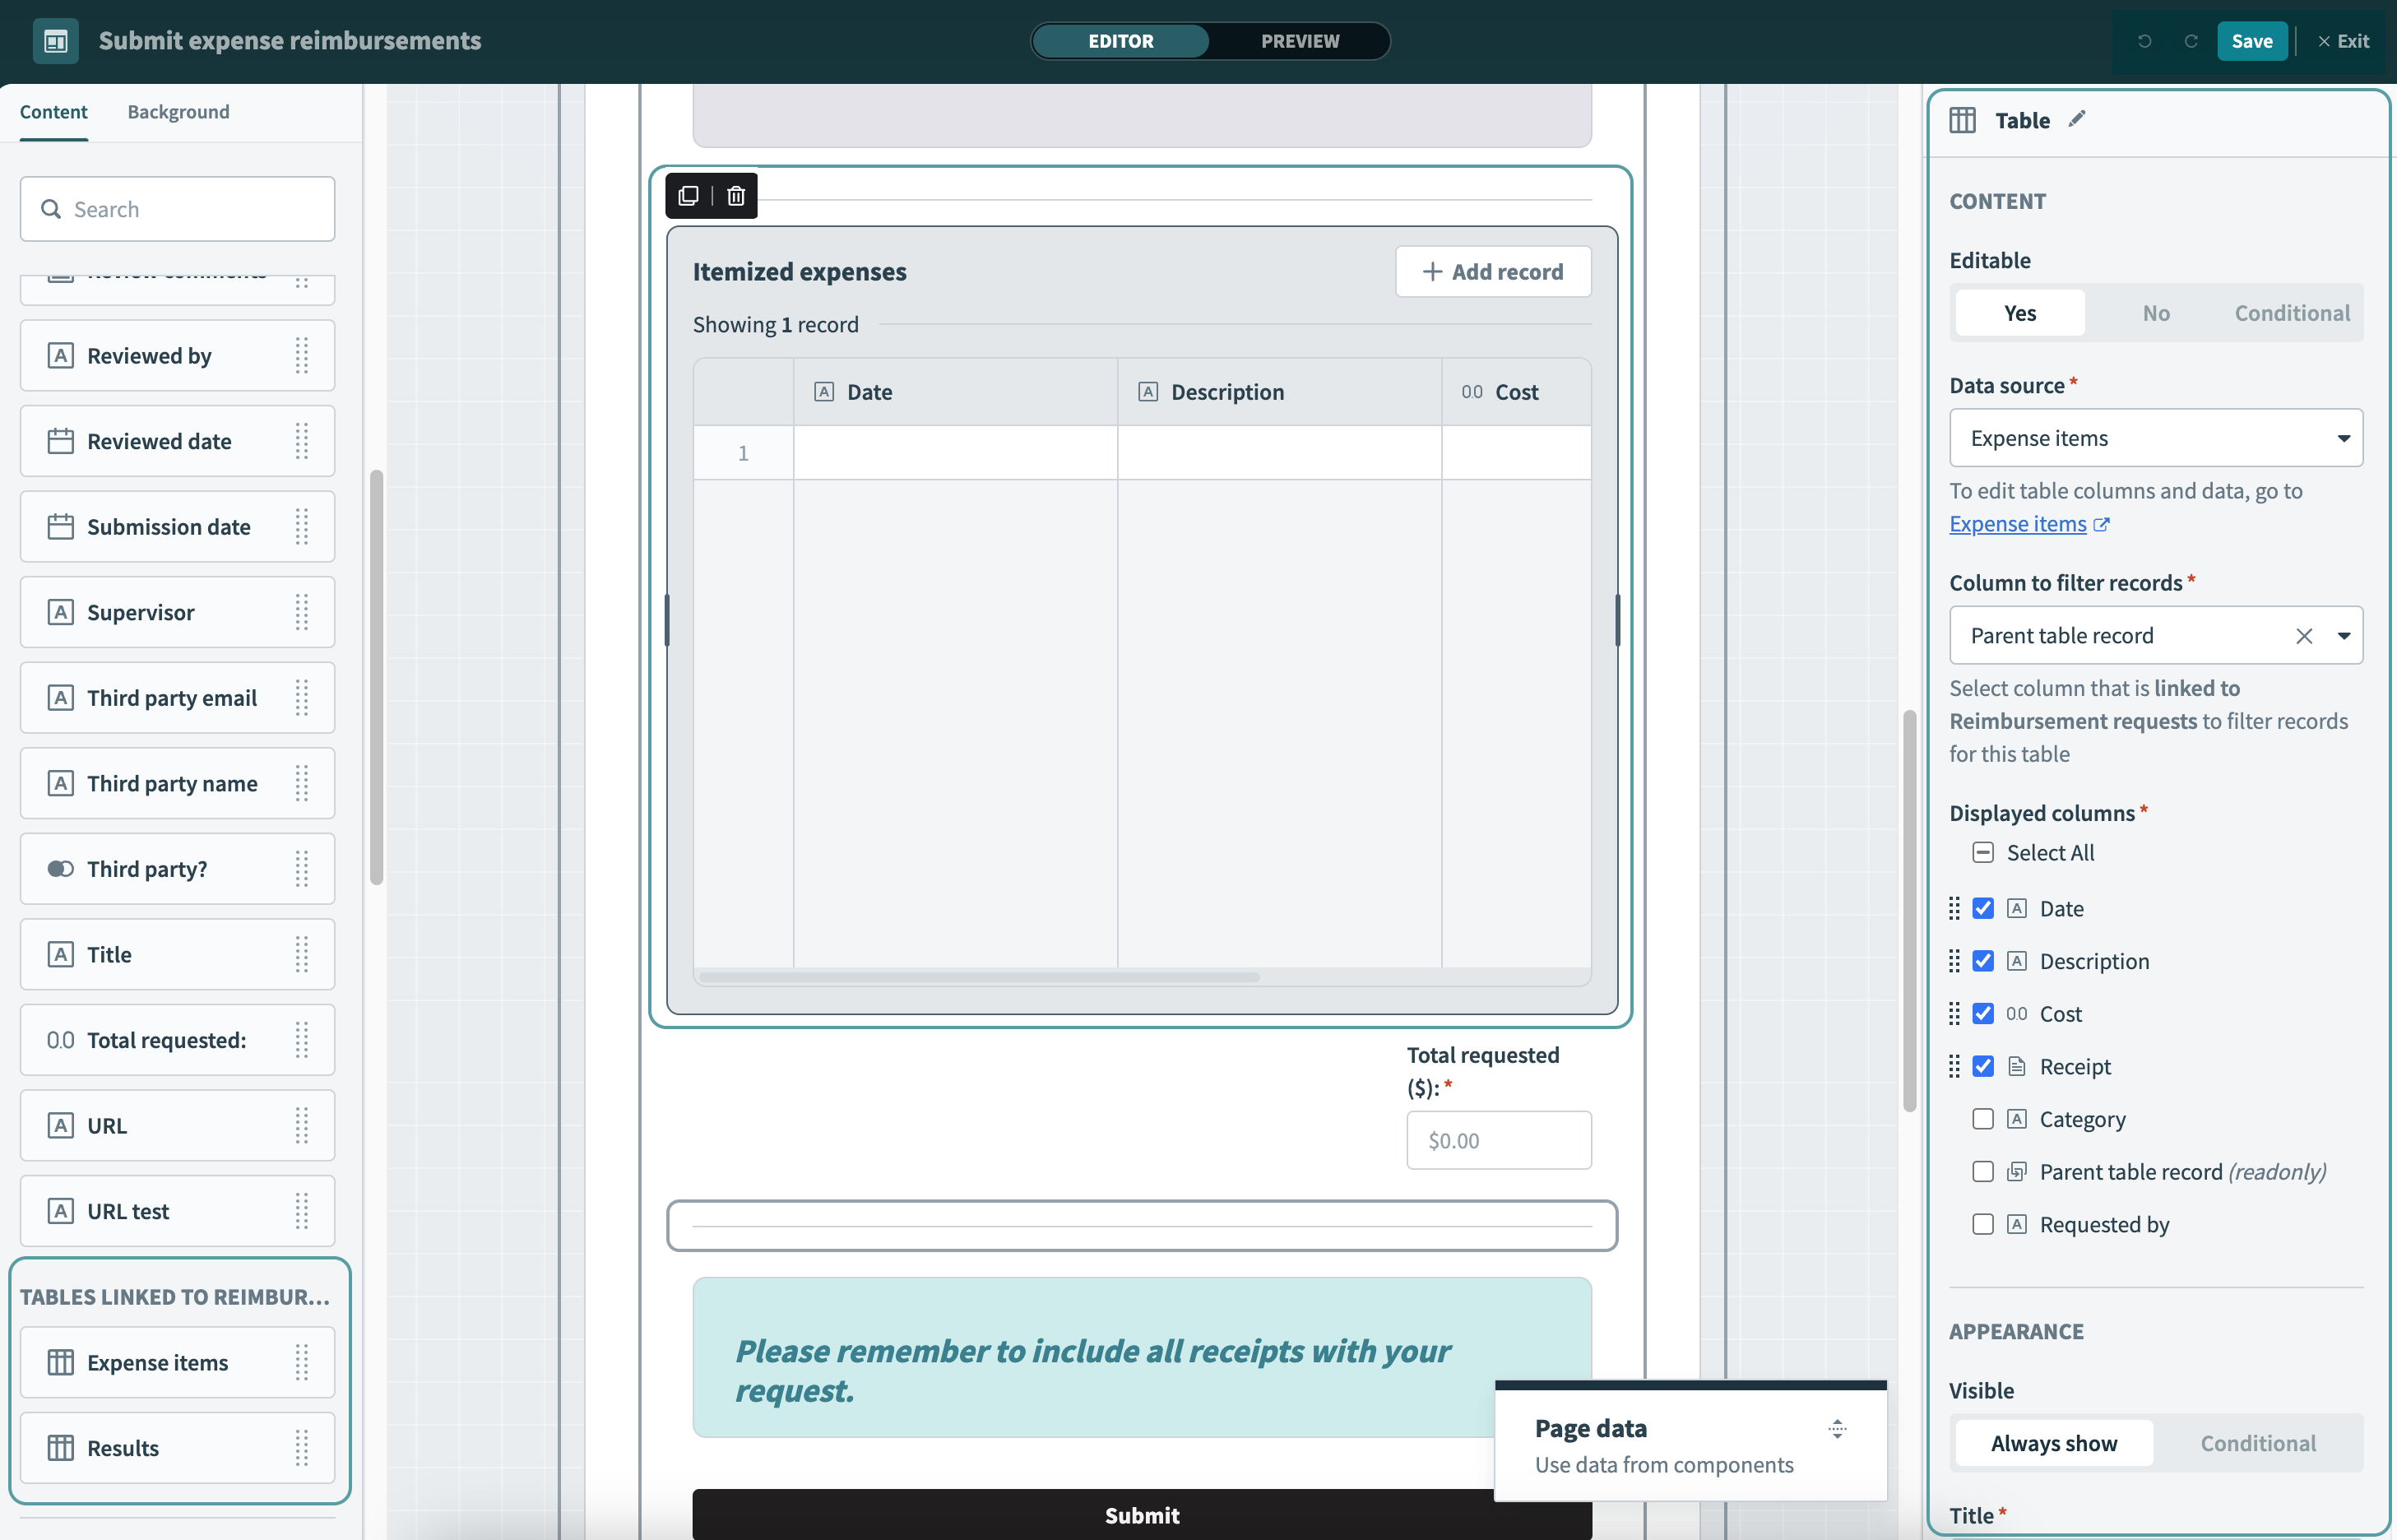Image resolution: width=2397 pixels, height=1540 pixels.
Task: Click the pencil icon to rename the Table
Action: (x=2077, y=119)
